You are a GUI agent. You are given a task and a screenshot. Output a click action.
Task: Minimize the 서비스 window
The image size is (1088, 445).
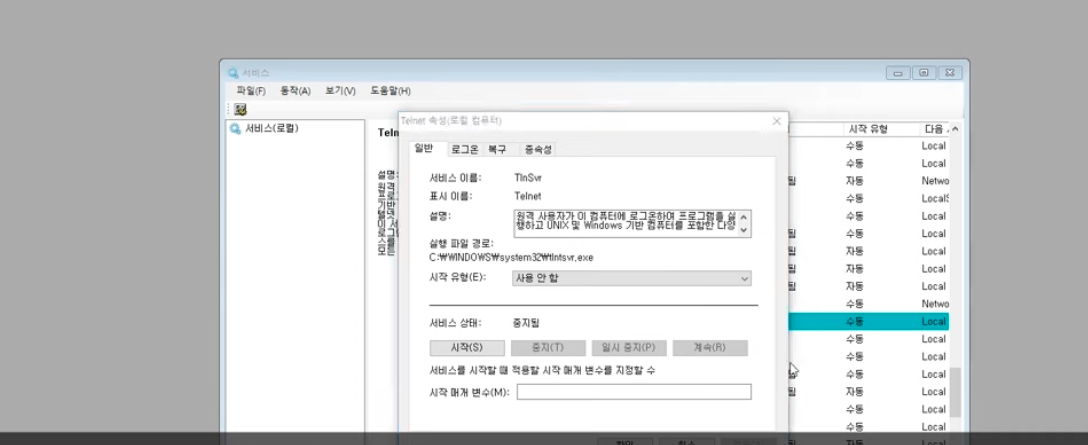click(898, 73)
